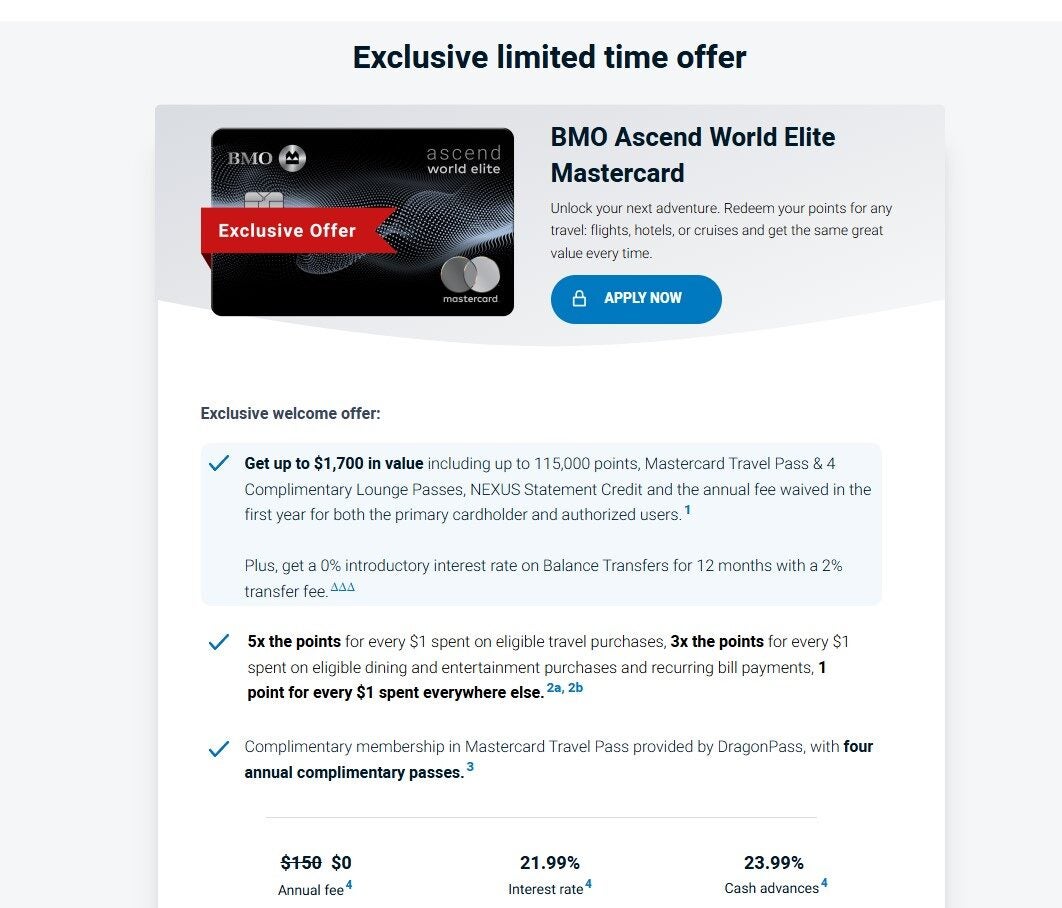Image resolution: width=1062 pixels, height=908 pixels.
Task: Open footnote 3 after "complimentary passes"
Action: click(470, 768)
